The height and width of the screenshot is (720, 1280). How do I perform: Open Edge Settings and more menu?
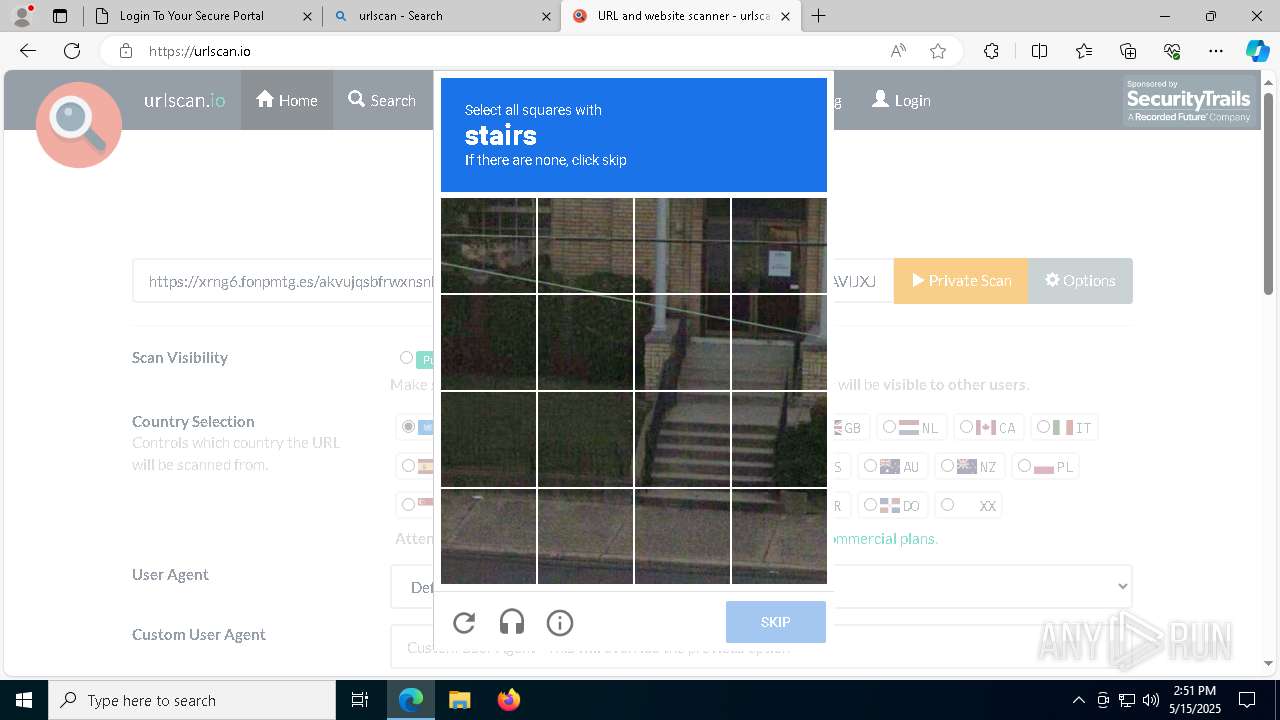[1216, 51]
